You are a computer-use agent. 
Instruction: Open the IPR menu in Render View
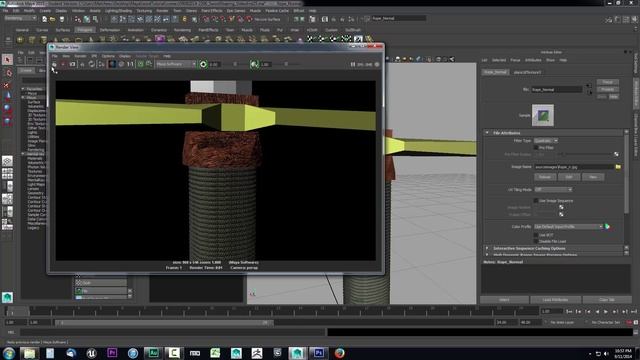(94, 56)
